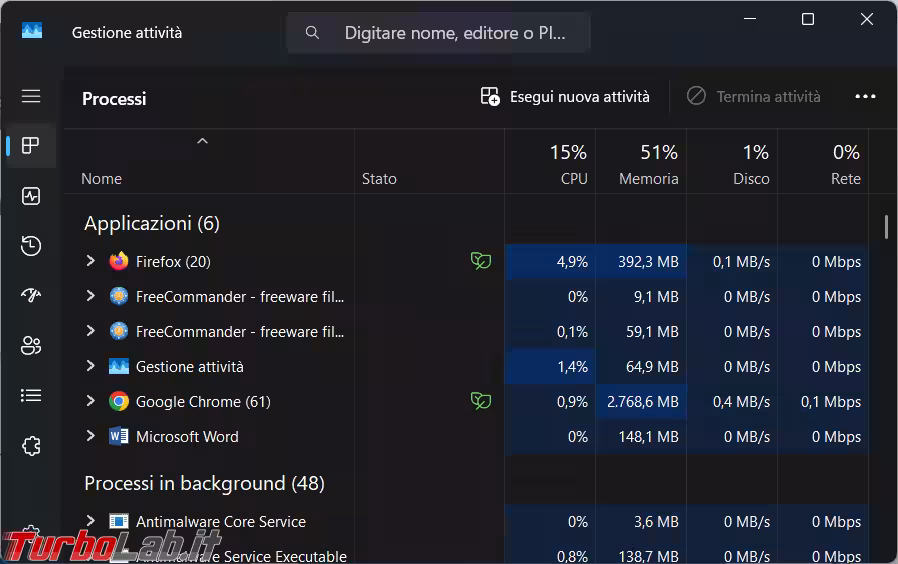The width and height of the screenshot is (898, 564).
Task: Expand the Microsoft Word process entry
Action: click(90, 436)
